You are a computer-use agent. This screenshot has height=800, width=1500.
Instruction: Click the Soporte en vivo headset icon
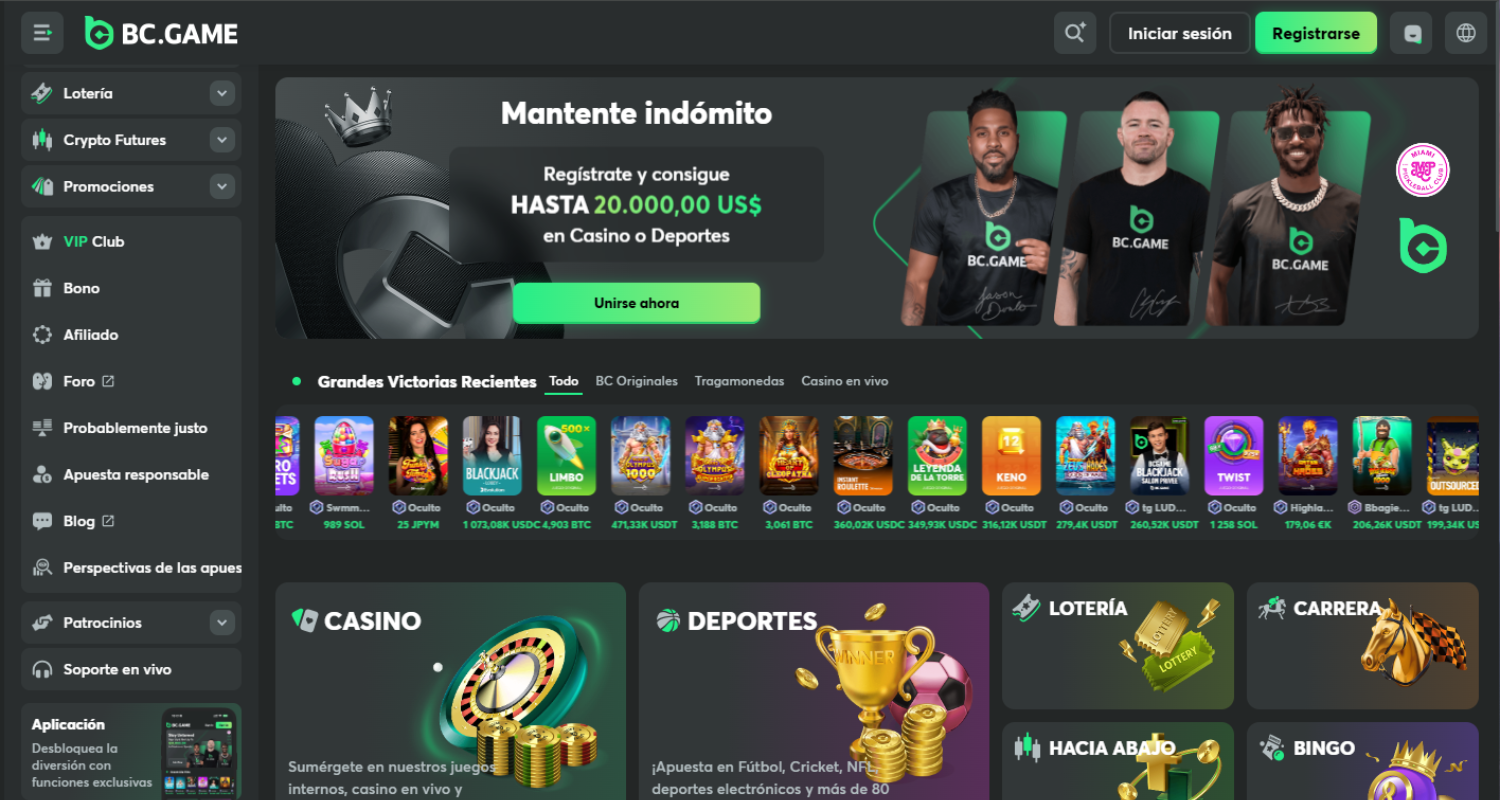pyautogui.click(x=42, y=669)
